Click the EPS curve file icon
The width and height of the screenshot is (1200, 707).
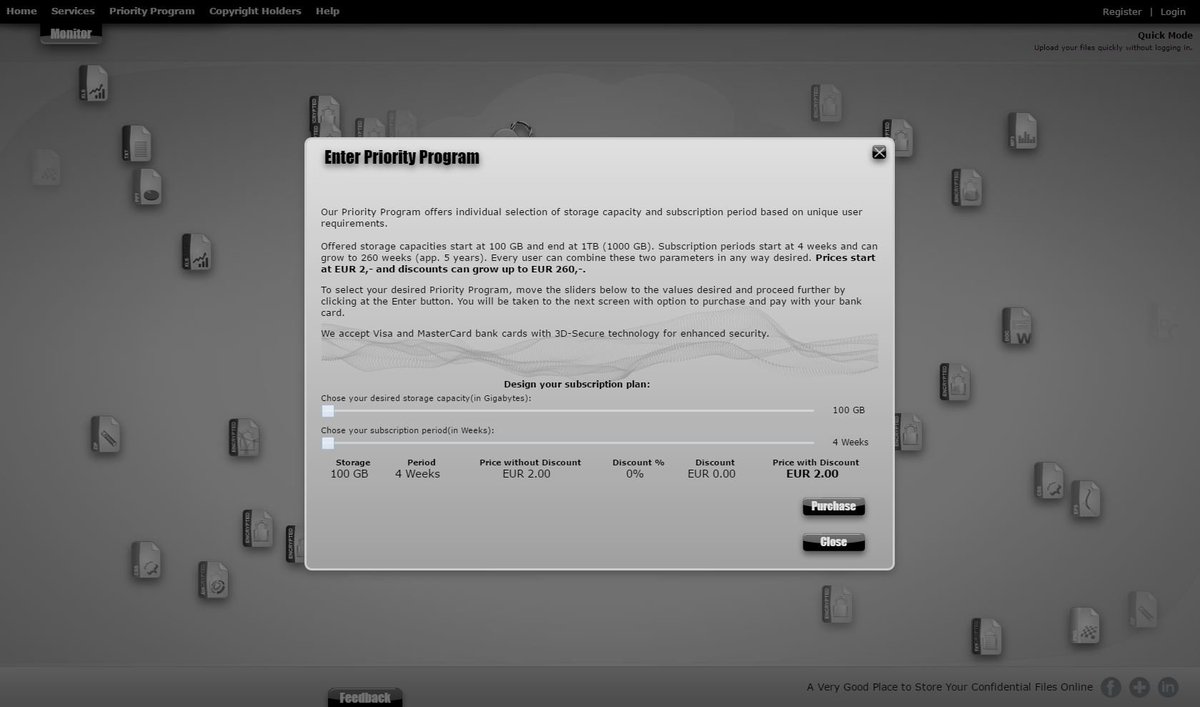pos(1086,498)
